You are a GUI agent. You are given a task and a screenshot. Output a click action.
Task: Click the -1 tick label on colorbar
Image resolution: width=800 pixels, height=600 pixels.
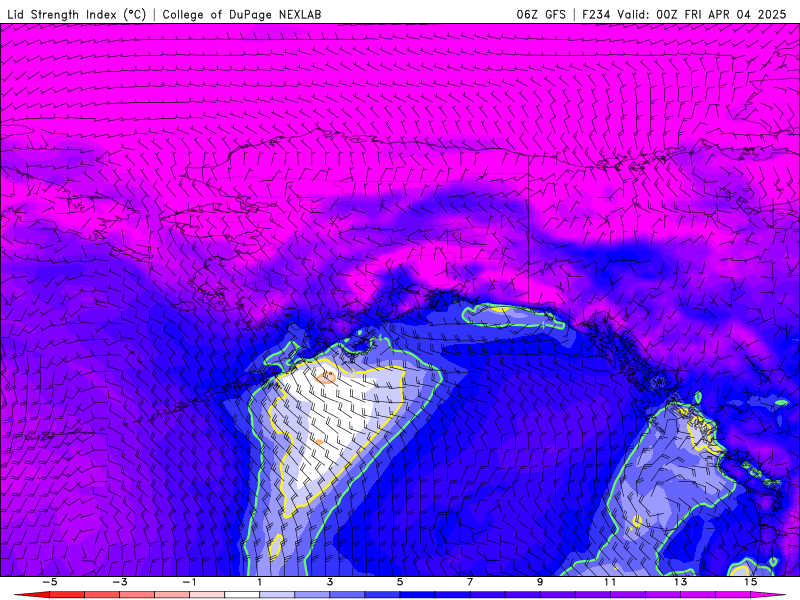pos(189,582)
